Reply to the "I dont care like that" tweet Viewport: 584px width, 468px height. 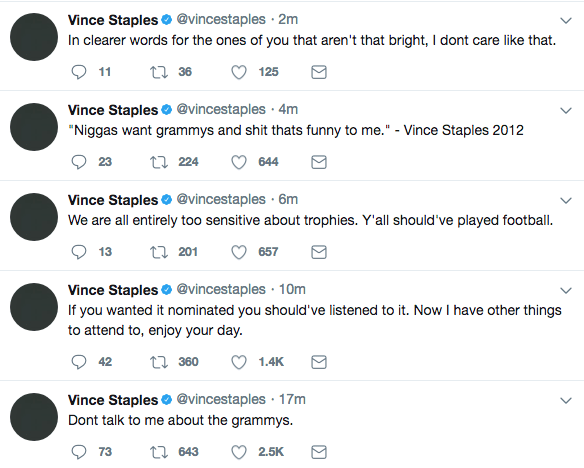pos(79,72)
